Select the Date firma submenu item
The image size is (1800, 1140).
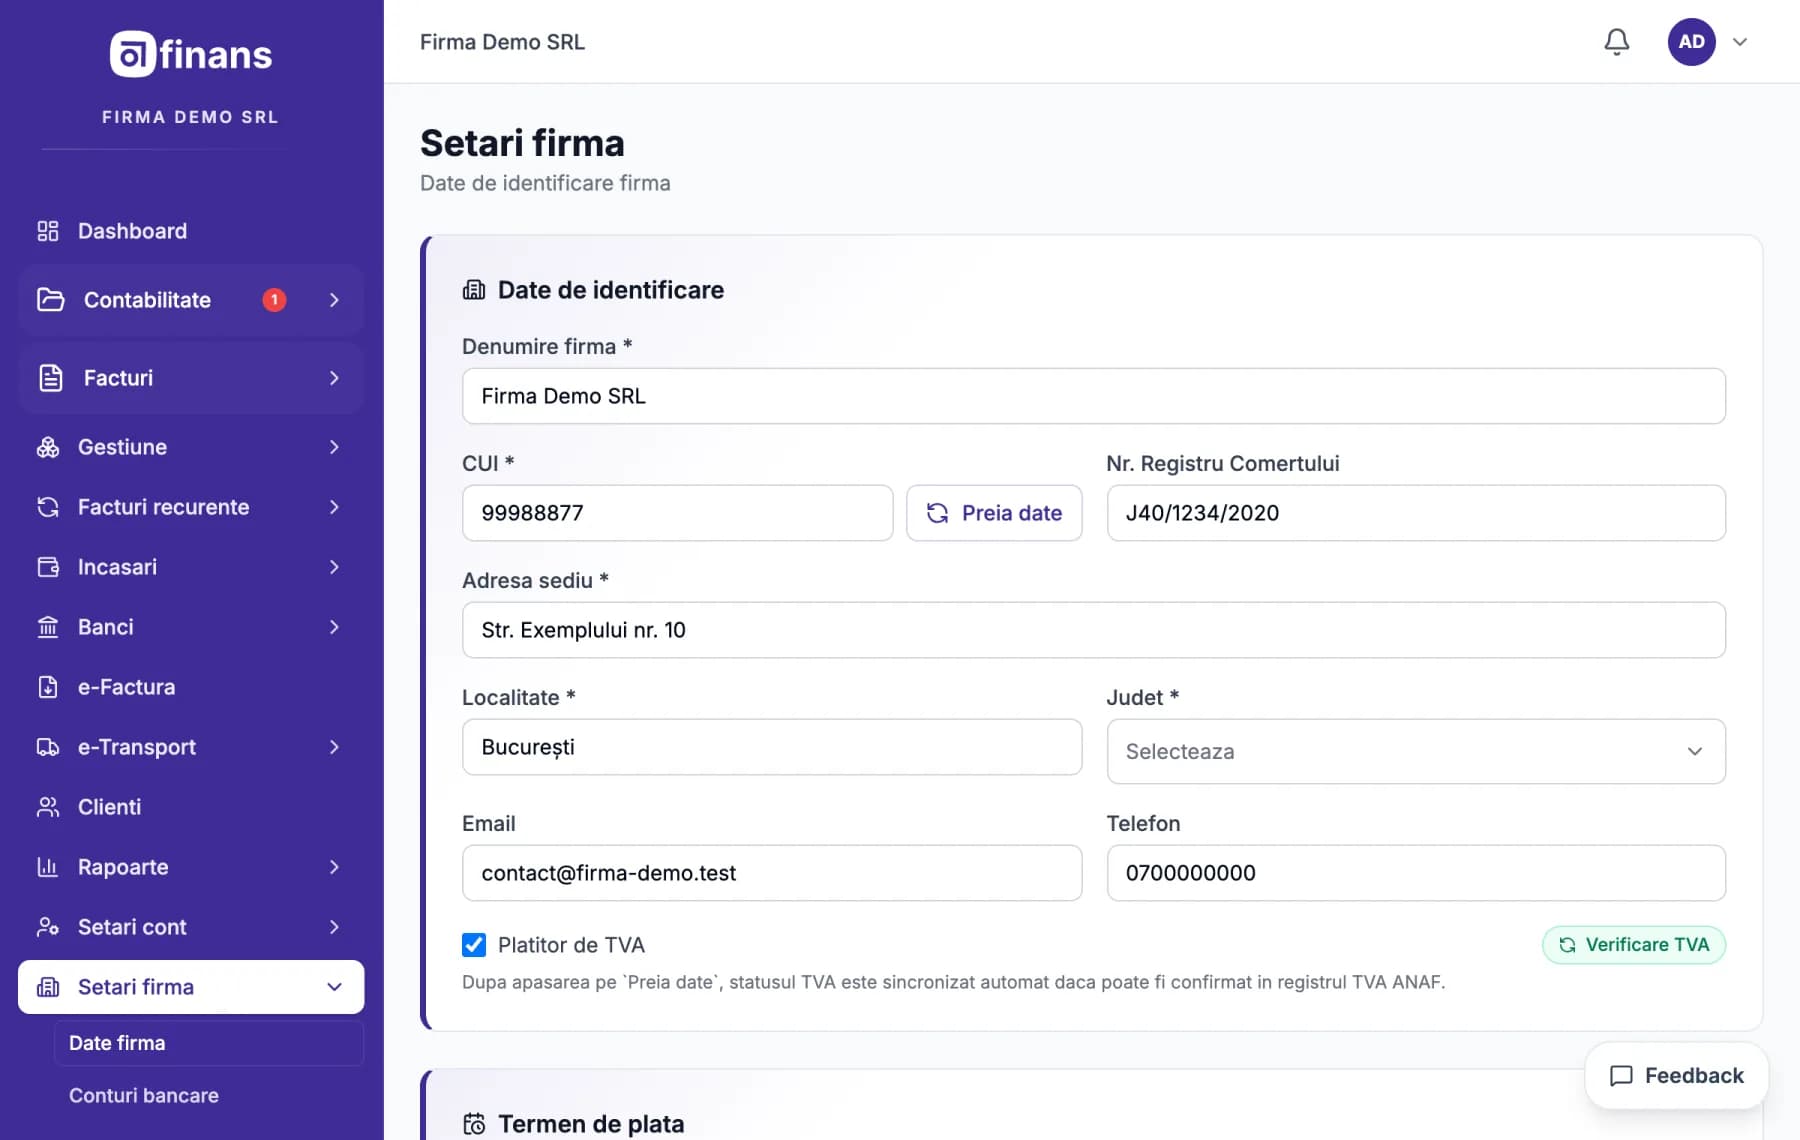[x=209, y=1043]
